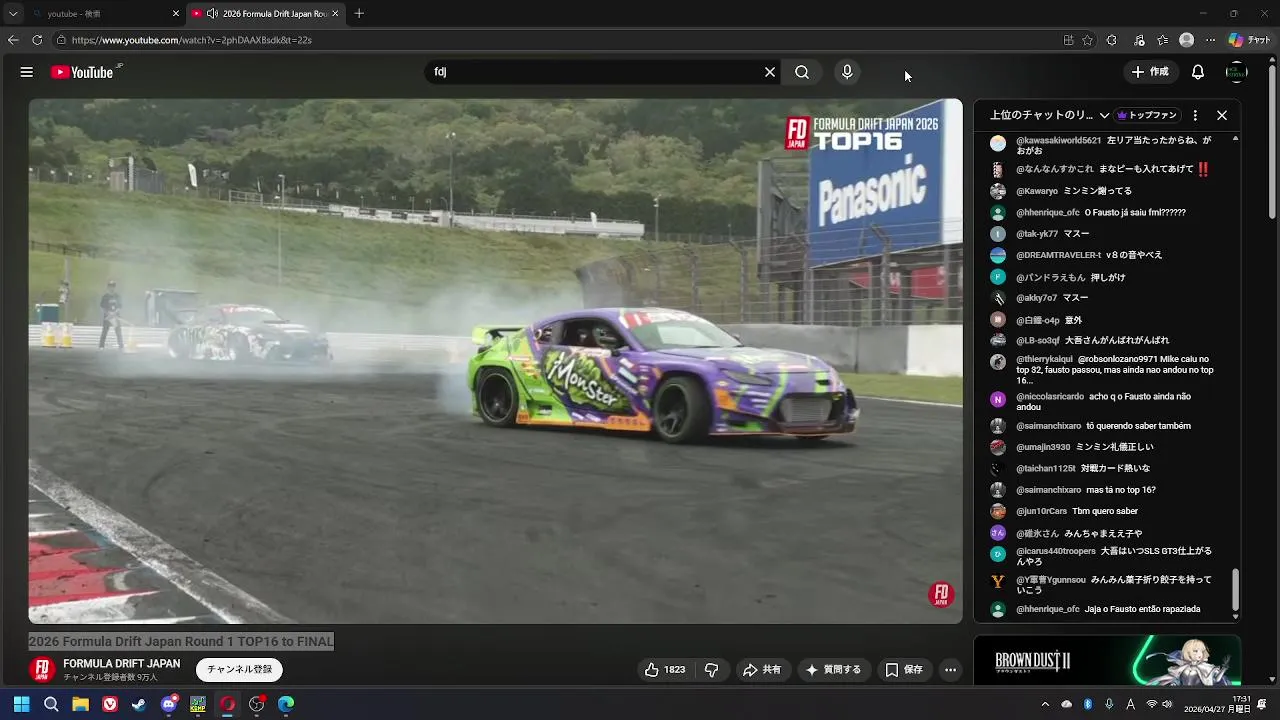The width and height of the screenshot is (1280, 720).
Task: Subscribe with the チャンネル登録 button
Action: pos(240,670)
